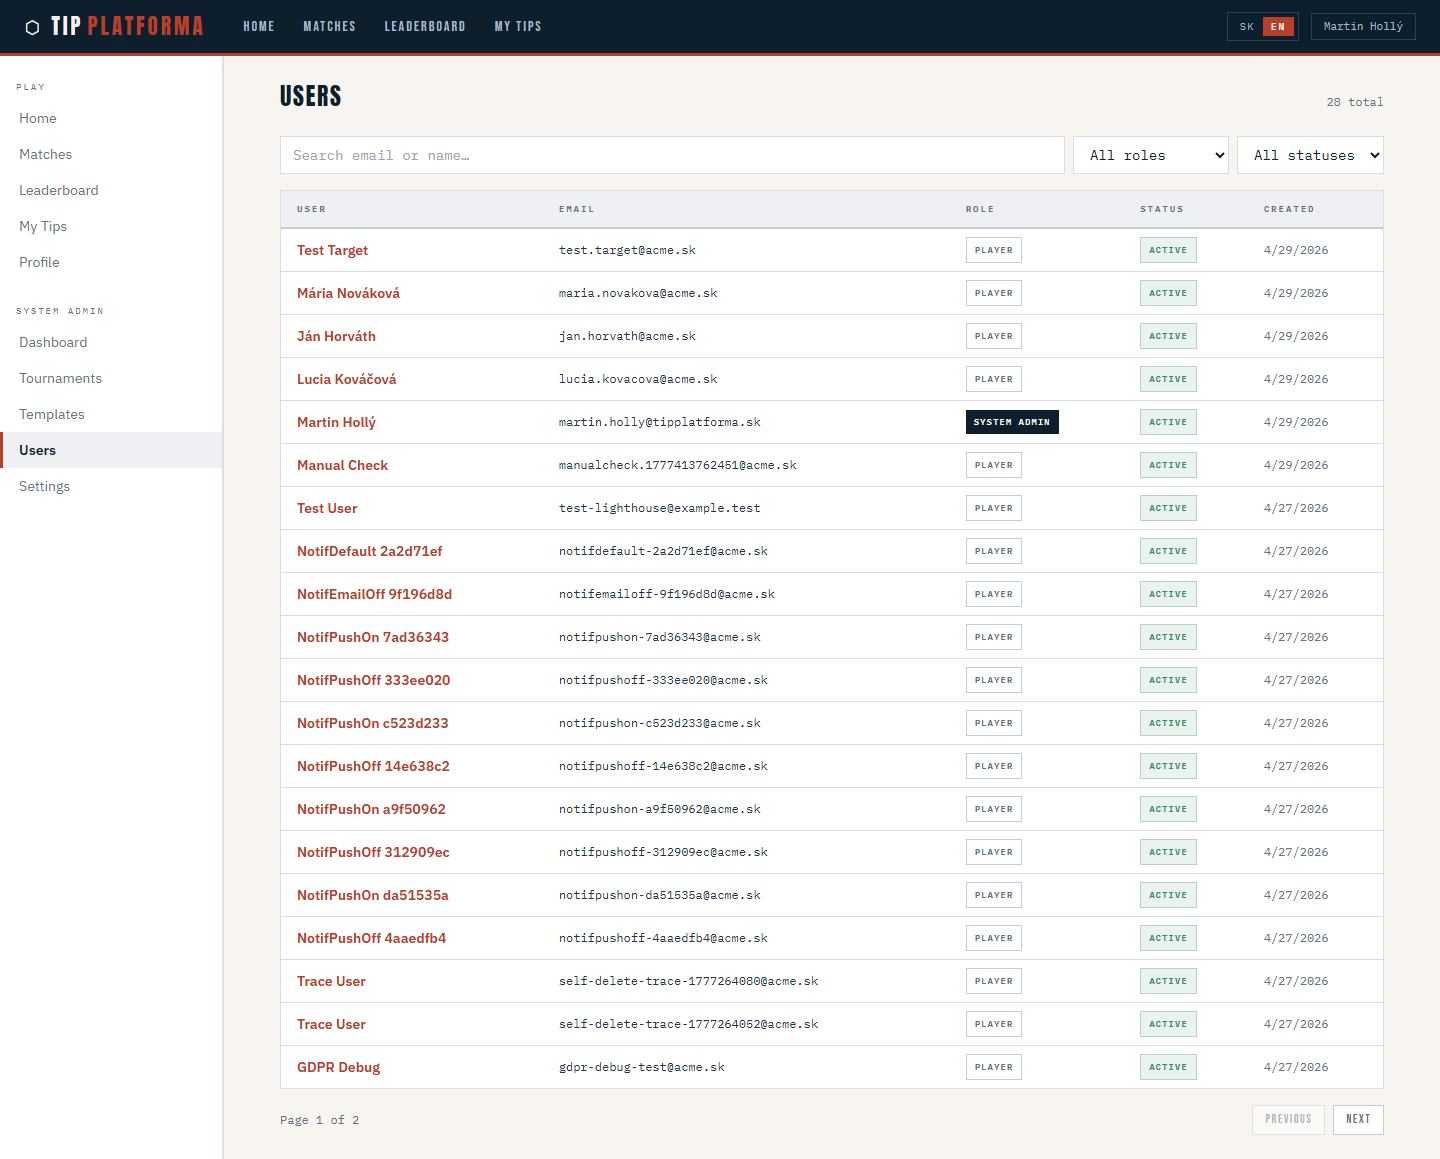The width and height of the screenshot is (1440, 1159).
Task: Open Martin Hollý's user profile link
Action: [336, 422]
